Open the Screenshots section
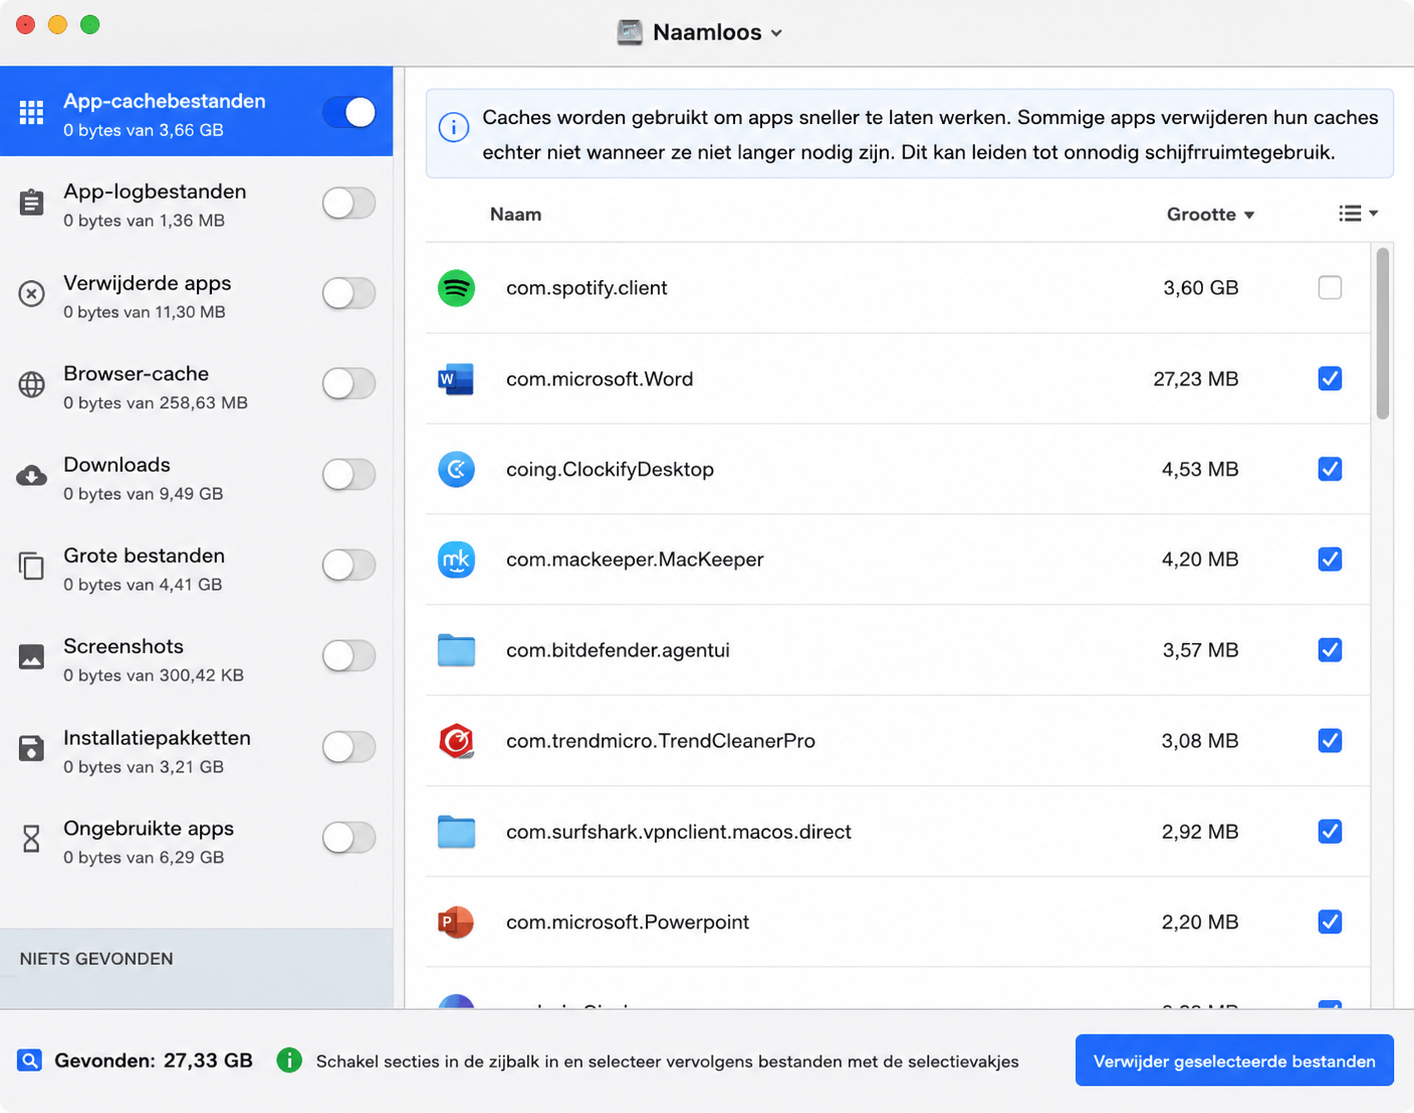This screenshot has width=1414, height=1113. [196, 658]
